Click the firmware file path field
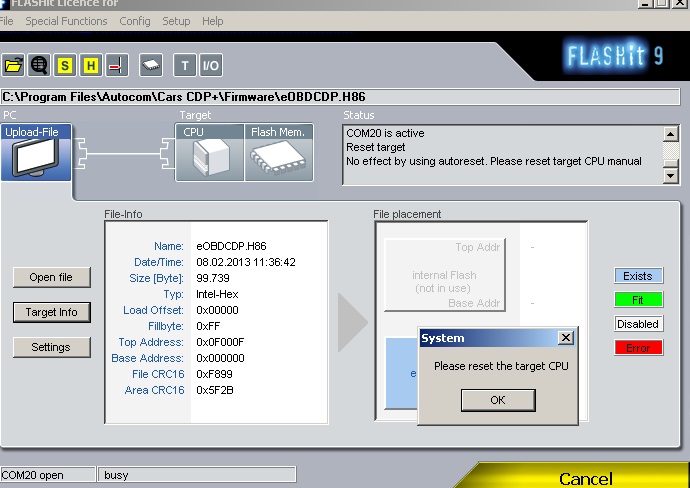This screenshot has height=488, width=690. 340,97
